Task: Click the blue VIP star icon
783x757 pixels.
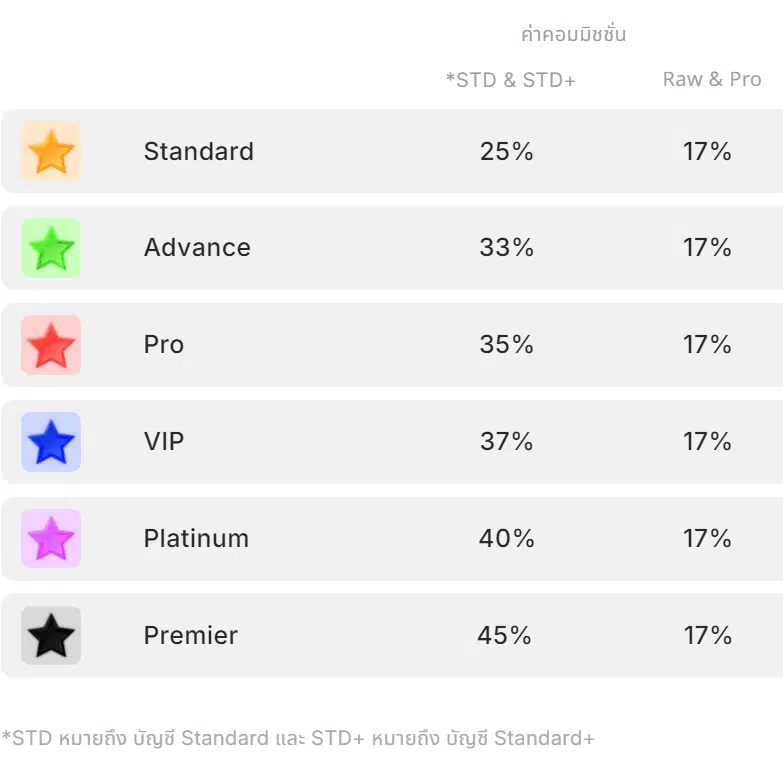Action: point(51,441)
